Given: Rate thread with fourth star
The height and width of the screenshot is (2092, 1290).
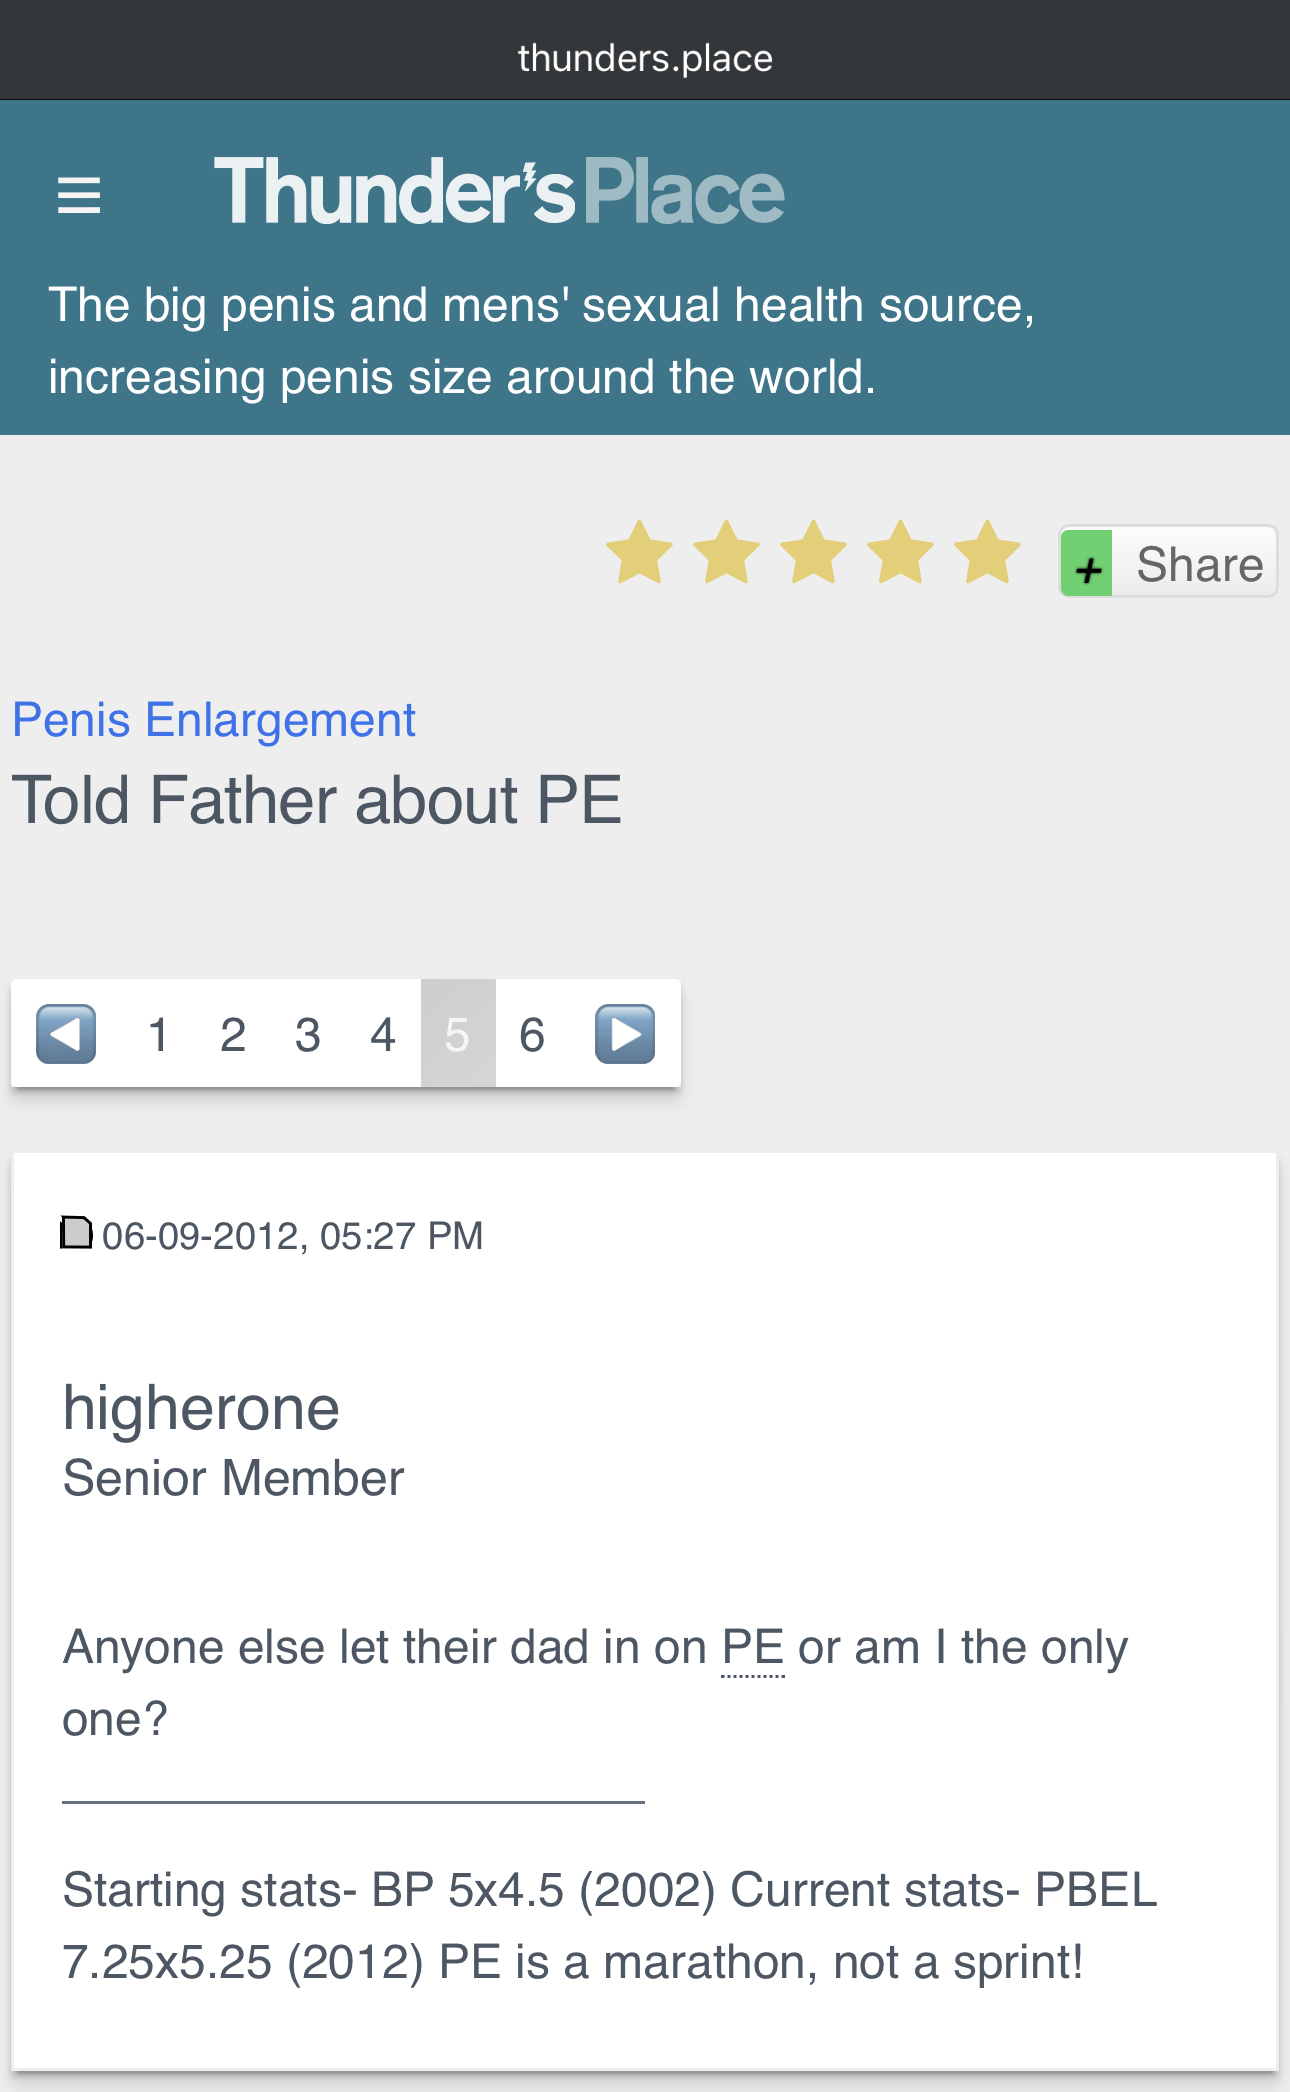Looking at the screenshot, I should click(901, 552).
